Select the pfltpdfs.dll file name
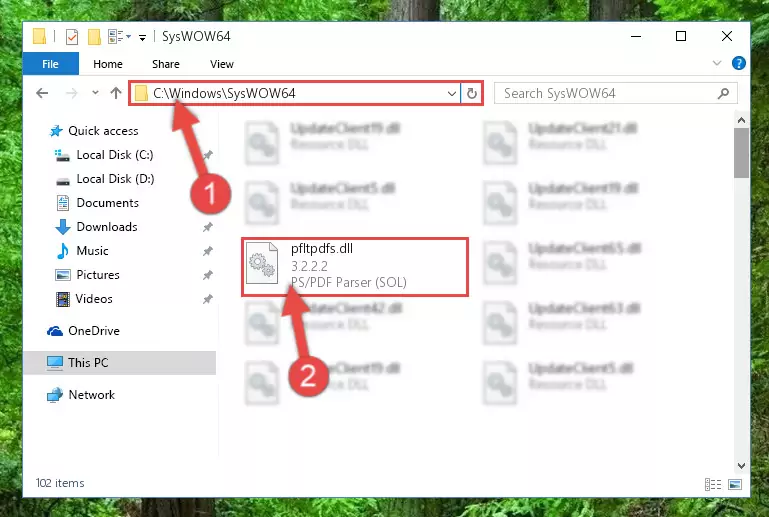 click(322, 249)
